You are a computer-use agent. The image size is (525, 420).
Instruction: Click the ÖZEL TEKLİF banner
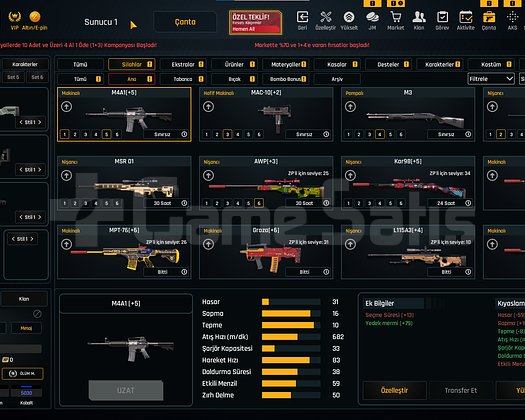[x=255, y=22]
